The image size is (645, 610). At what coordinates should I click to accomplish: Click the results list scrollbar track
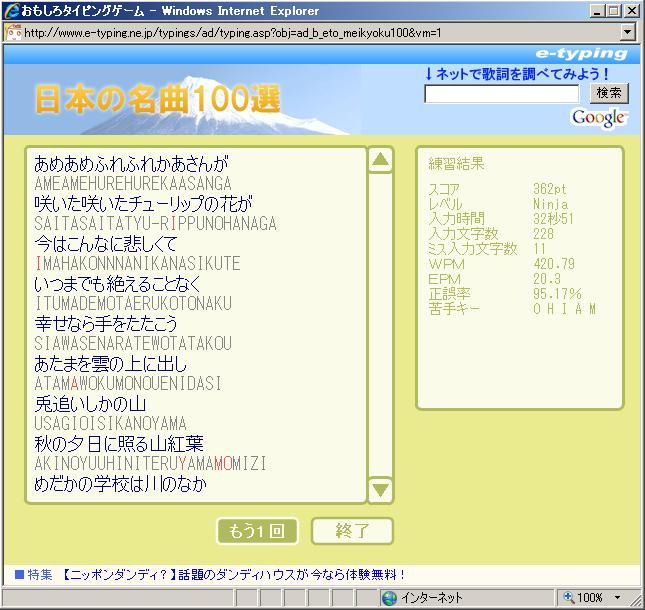(380, 325)
